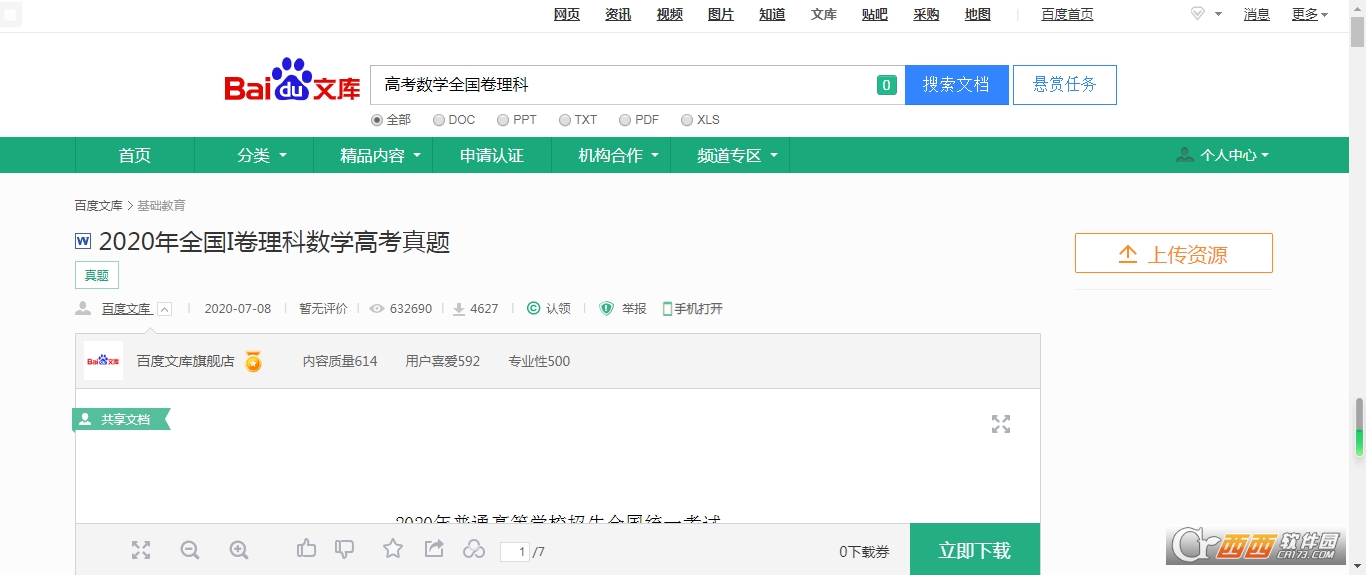This screenshot has width=1366, height=575.
Task: Open on phone via 手机打开 icon
Action: click(667, 309)
